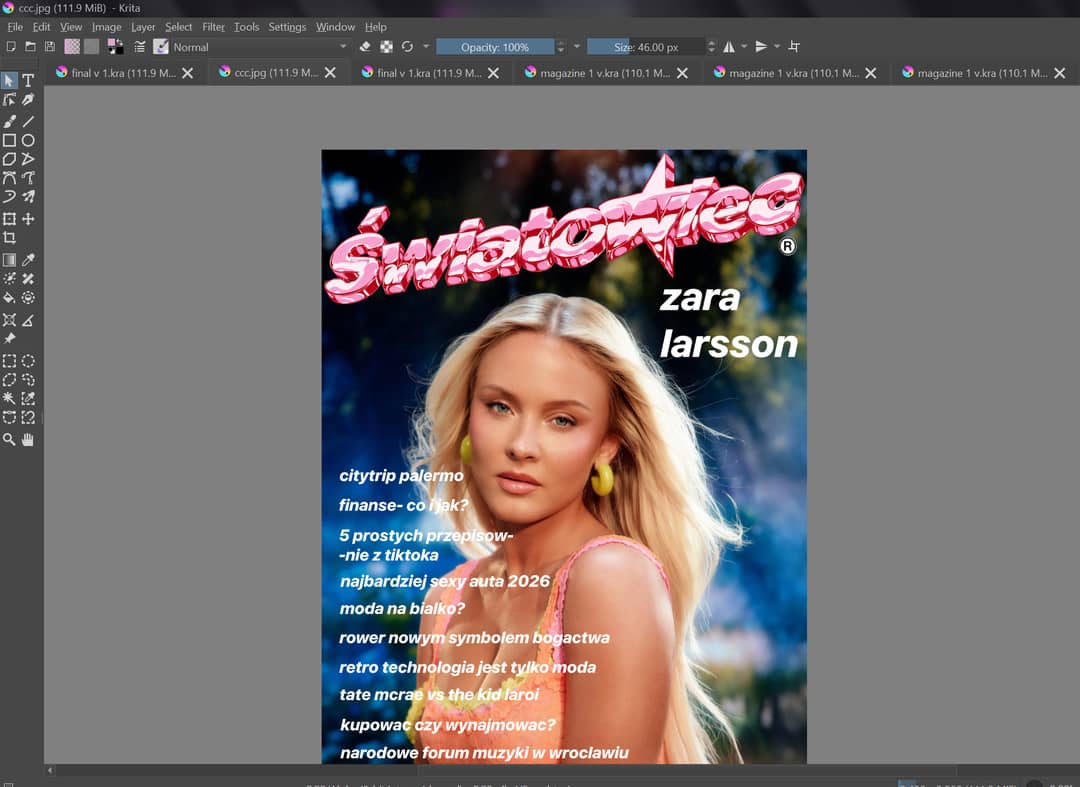Click the Opacity 100% slider
Image resolution: width=1080 pixels, height=787 pixels.
point(495,47)
